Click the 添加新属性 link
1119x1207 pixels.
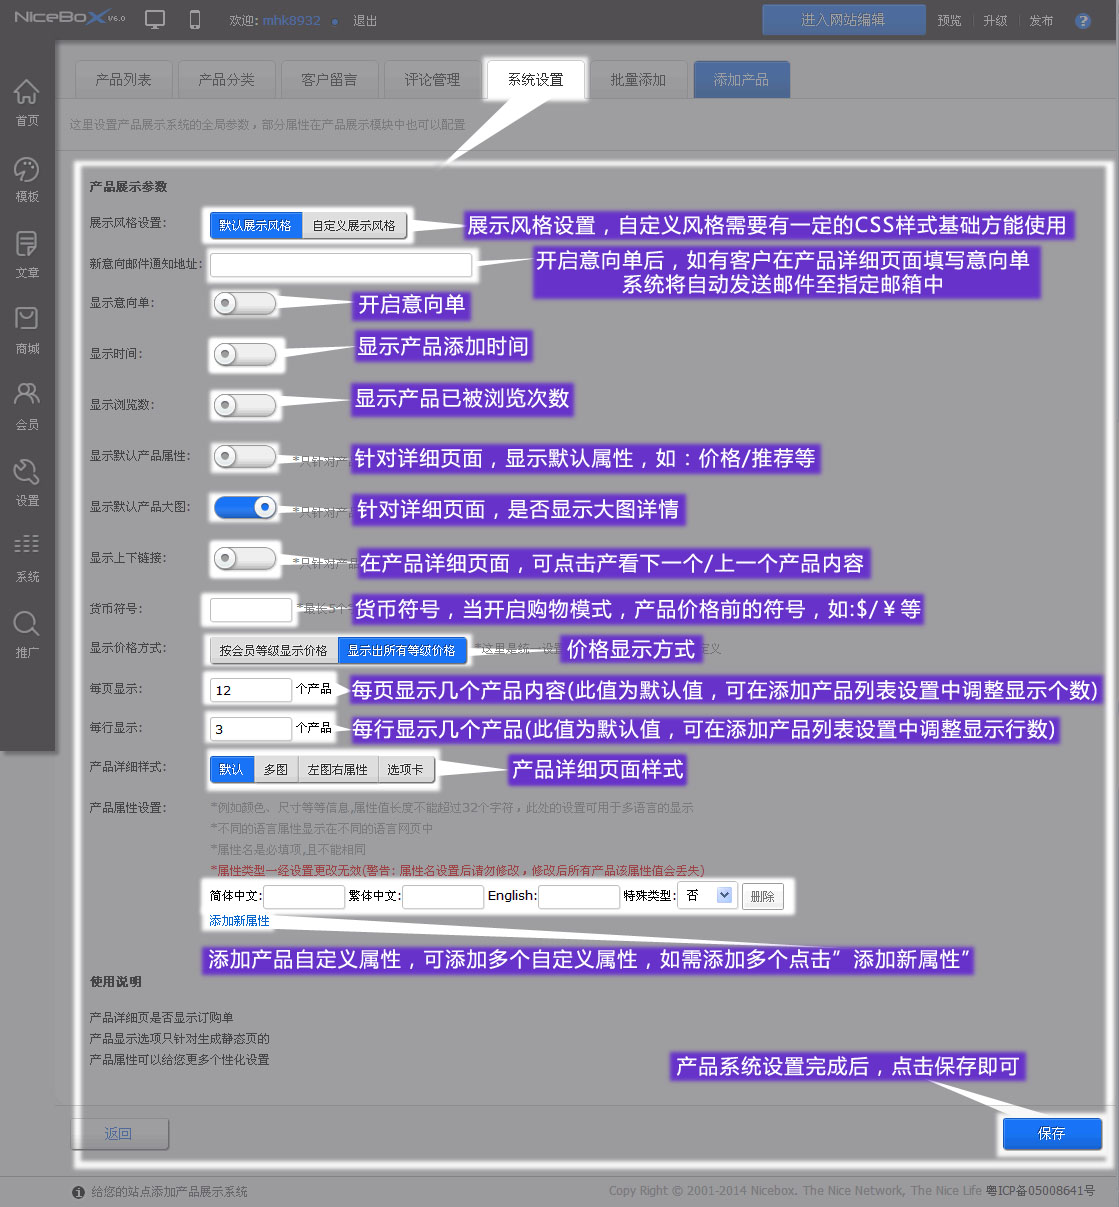239,921
